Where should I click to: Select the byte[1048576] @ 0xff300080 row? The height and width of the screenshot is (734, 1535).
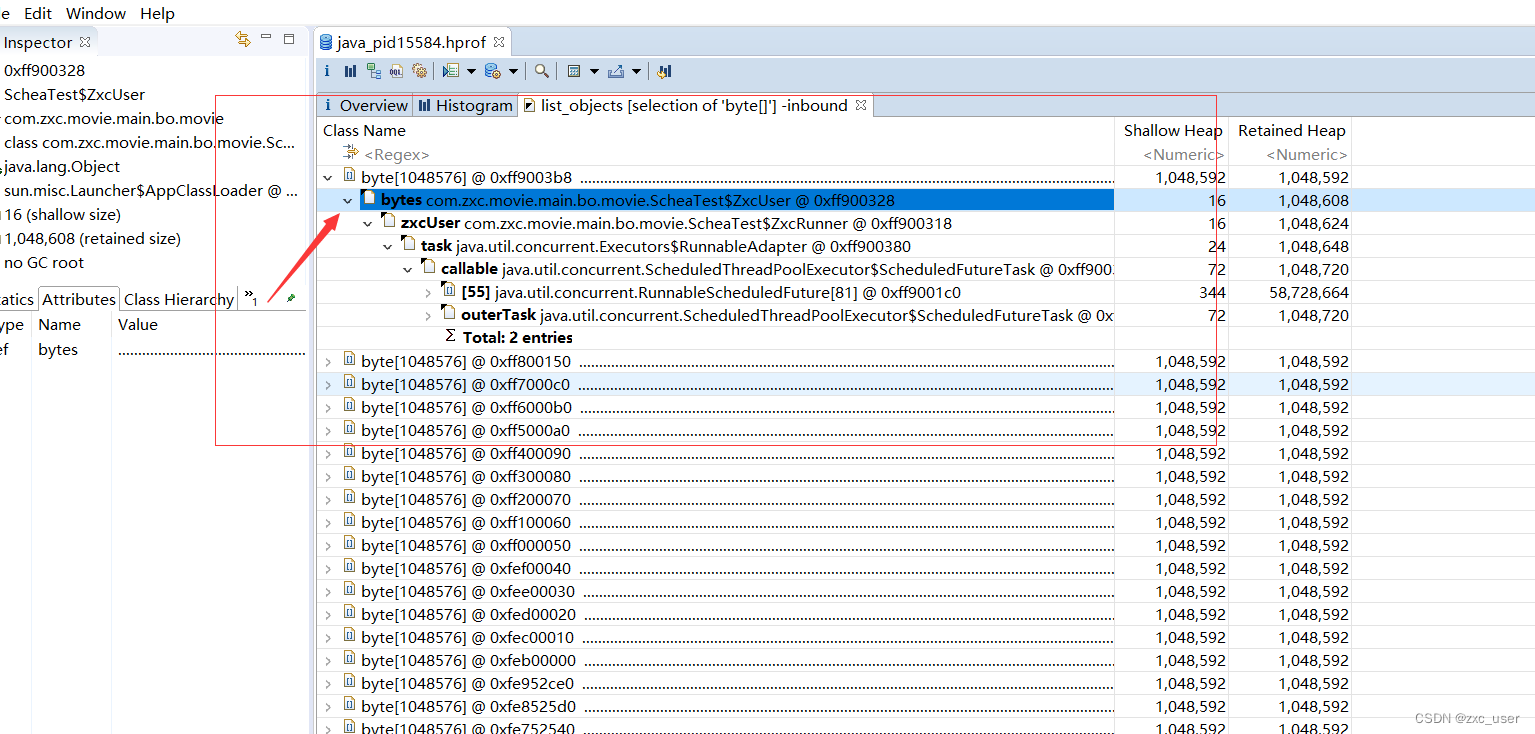[x=834, y=477]
